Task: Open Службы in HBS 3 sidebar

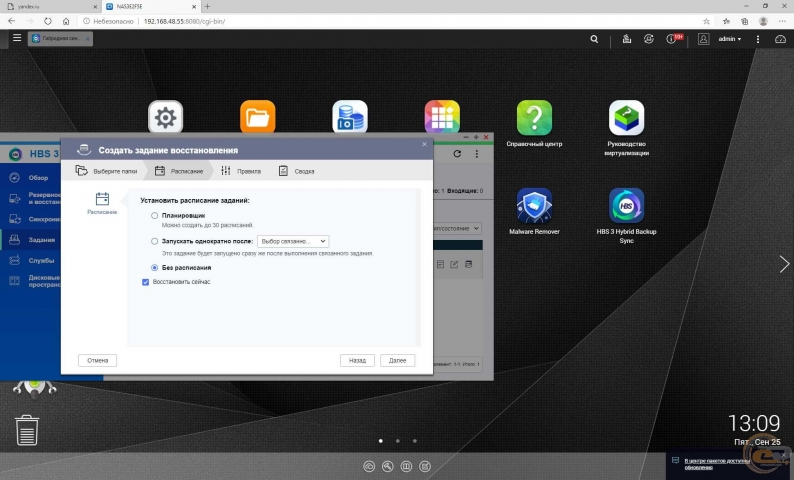Action: 30,260
